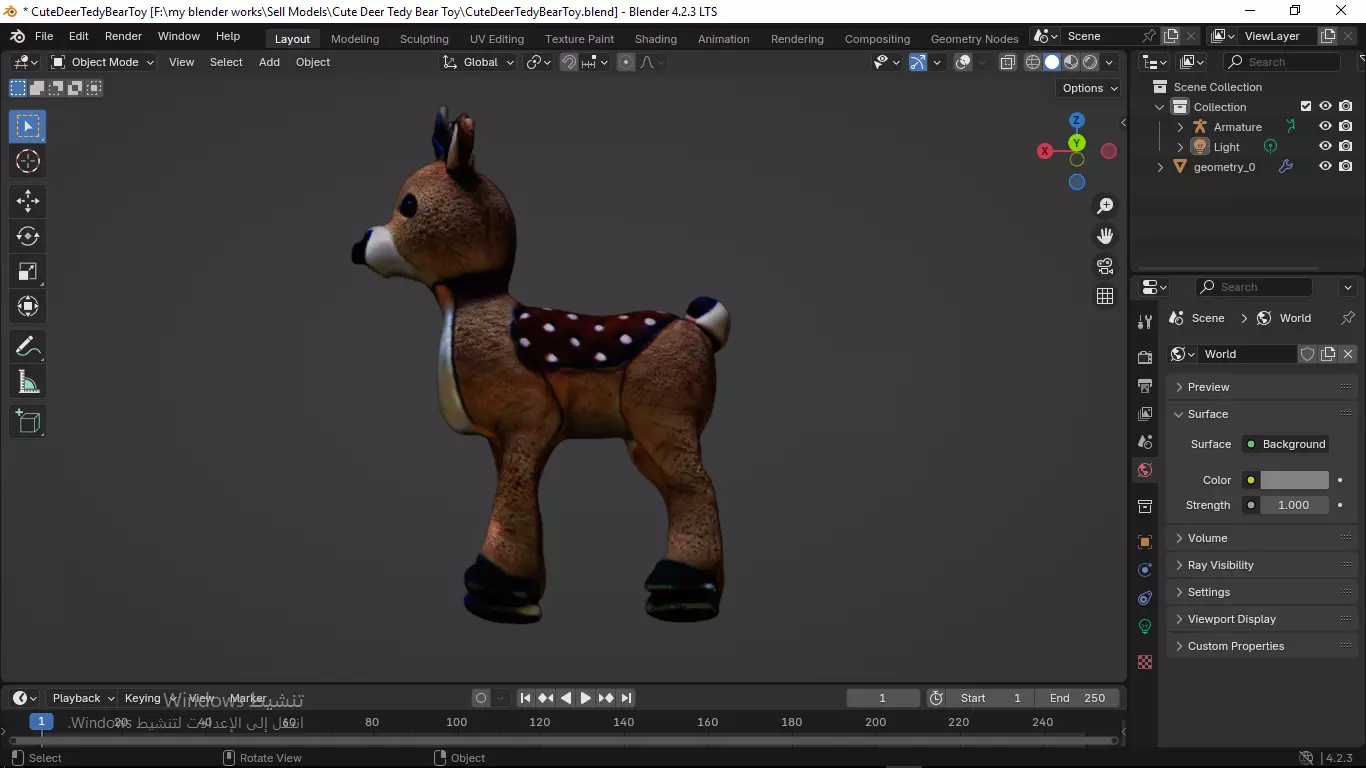The image size is (1366, 768).
Task: Open the Physics properties tab
Action: click(x=1145, y=570)
